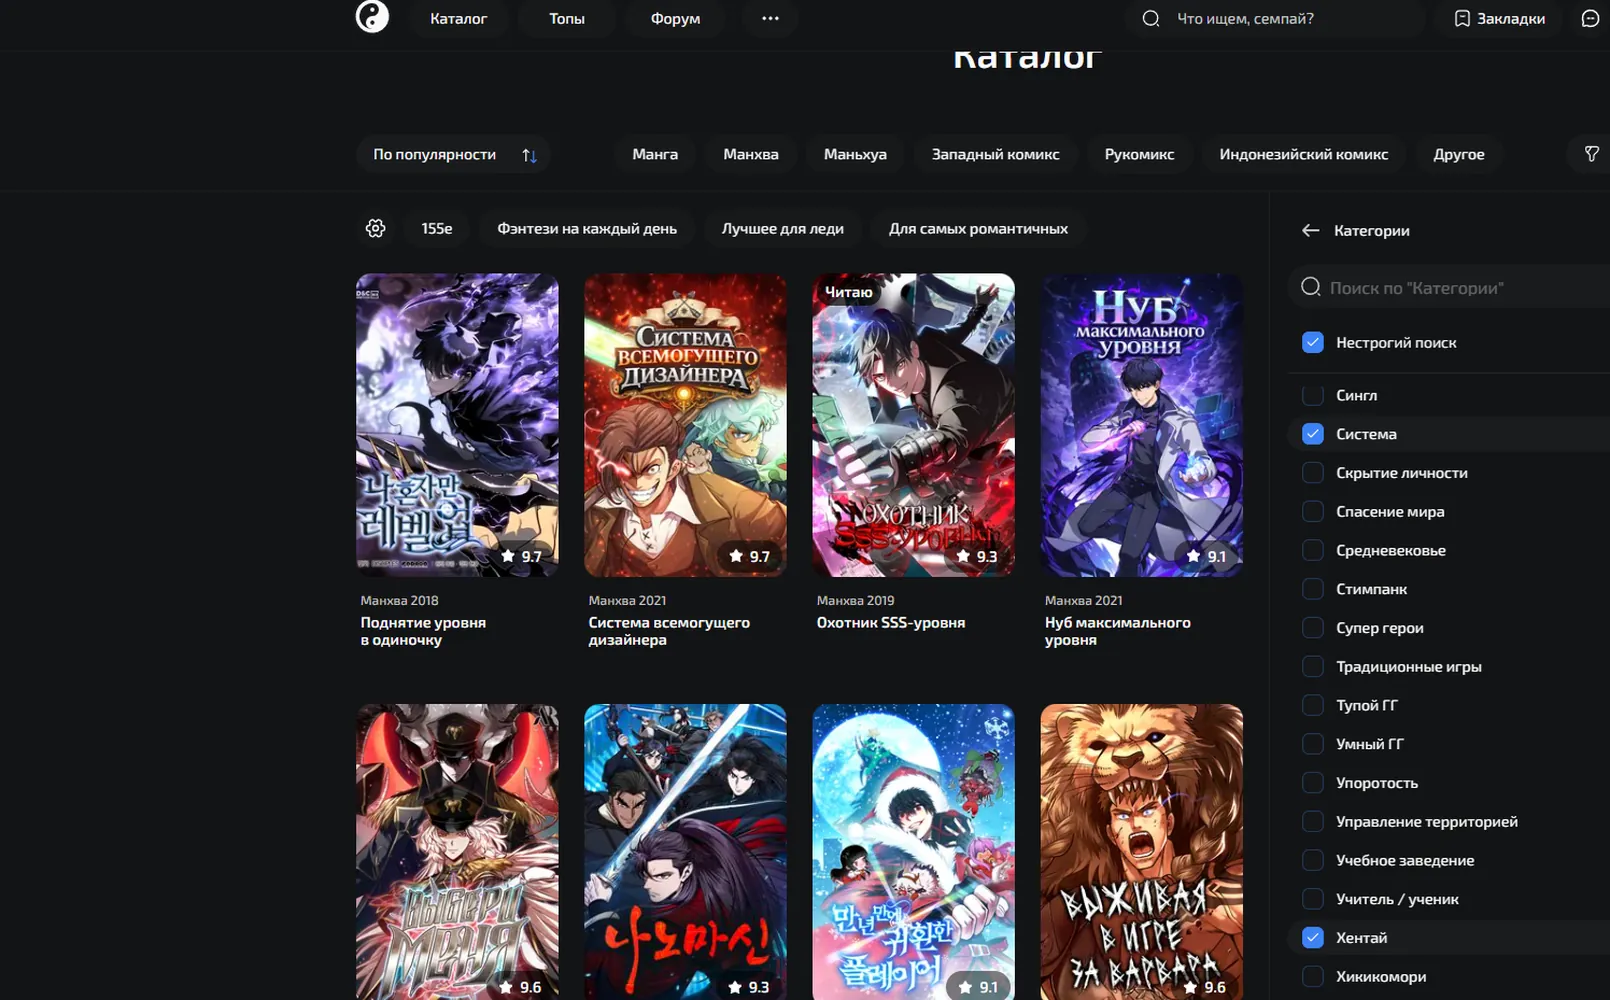Open the Каталог menu item
This screenshot has height=1000, width=1610.
[458, 18]
